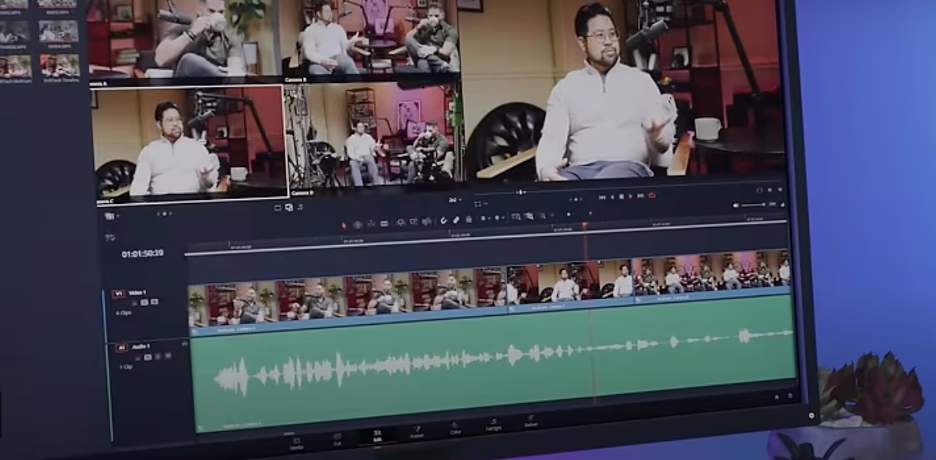Click the Play Reverse button
This screenshot has width=936, height=460.
(612, 197)
